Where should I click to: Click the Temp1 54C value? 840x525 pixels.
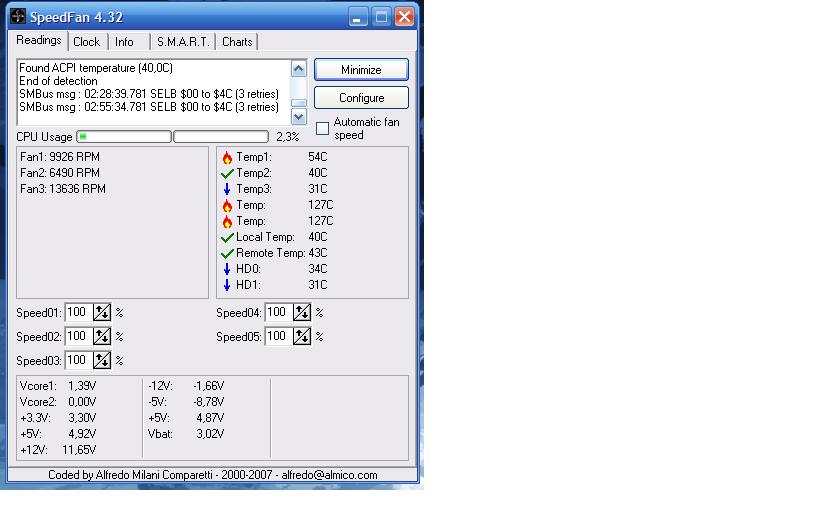coord(318,157)
